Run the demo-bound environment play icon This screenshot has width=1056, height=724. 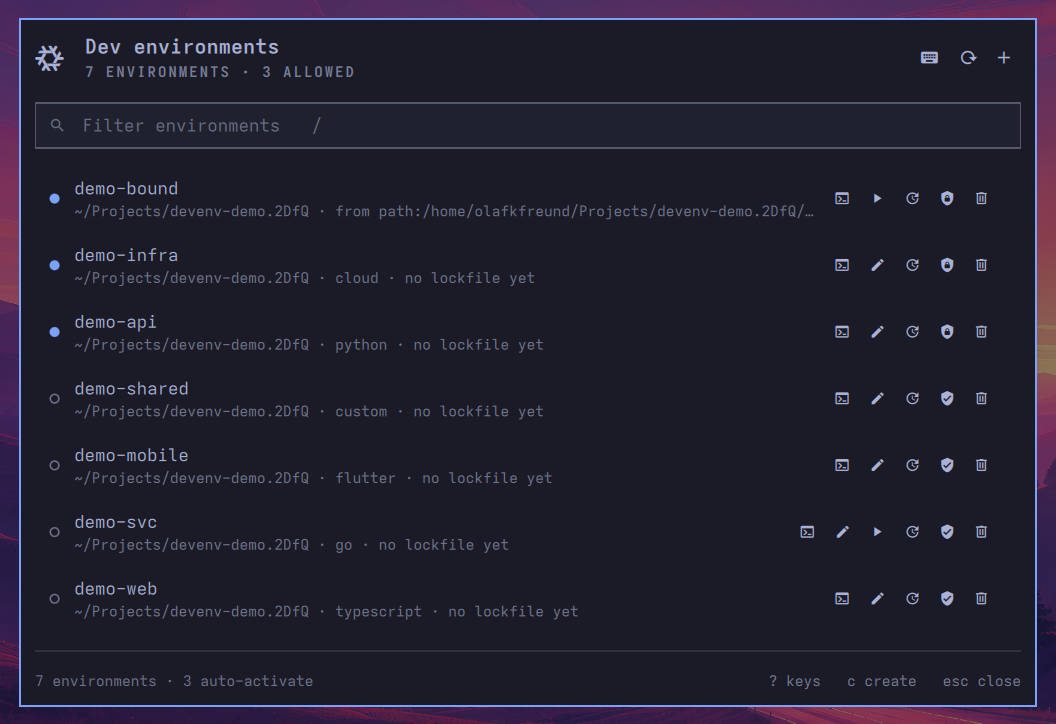[877, 198]
